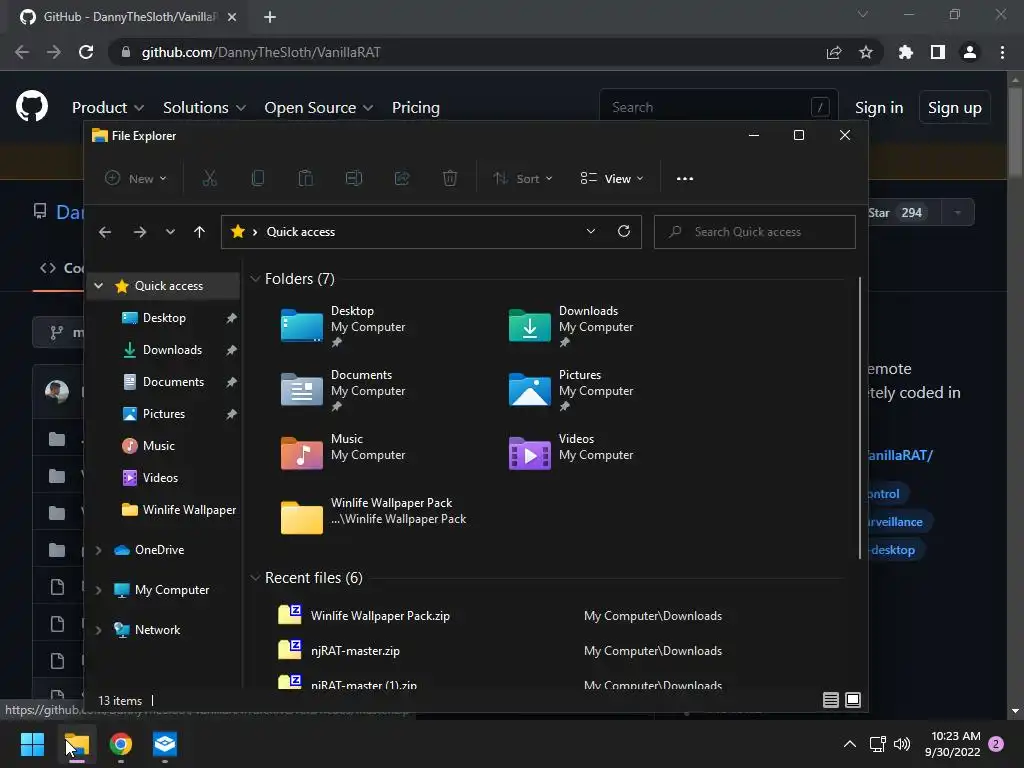Click the clock and date in taskbar
1024x768 pixels.
952,744
